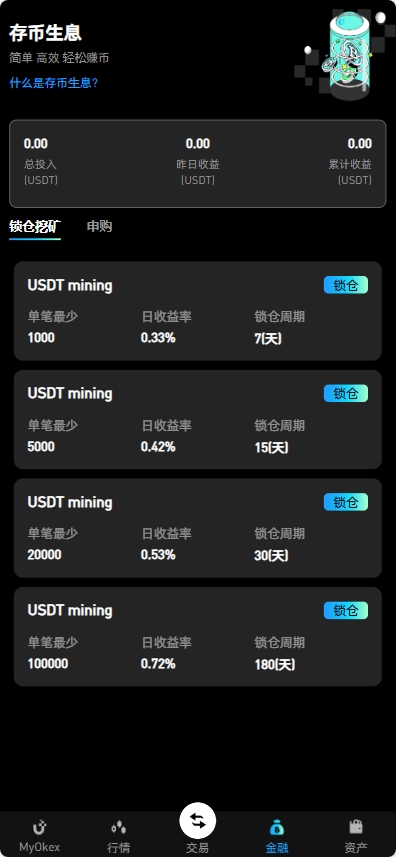The image size is (396, 857).
Task: Tap the 累计收益 cumulative earnings value
Action: click(x=360, y=144)
